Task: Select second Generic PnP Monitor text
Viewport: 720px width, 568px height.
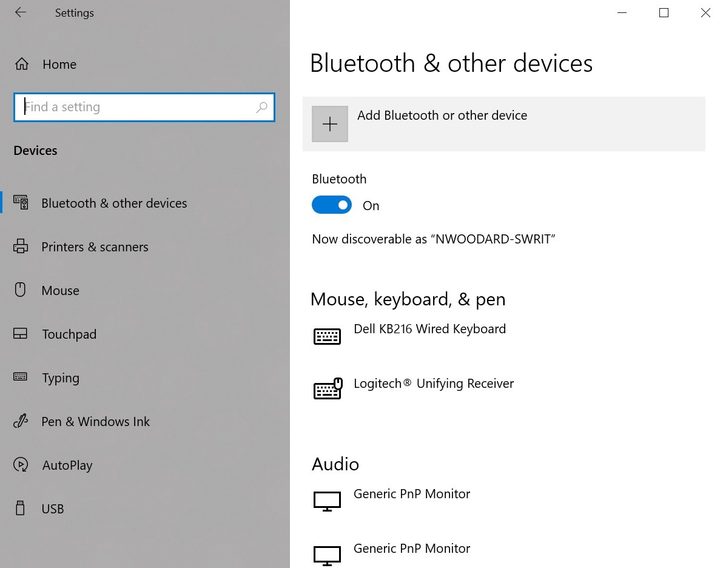Action: click(x=411, y=548)
